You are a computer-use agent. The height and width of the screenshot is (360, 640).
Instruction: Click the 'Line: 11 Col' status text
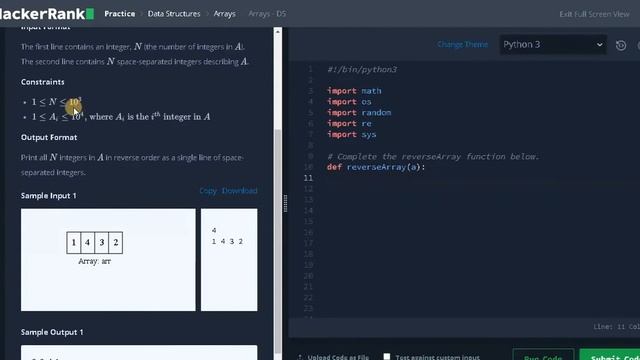point(616,327)
